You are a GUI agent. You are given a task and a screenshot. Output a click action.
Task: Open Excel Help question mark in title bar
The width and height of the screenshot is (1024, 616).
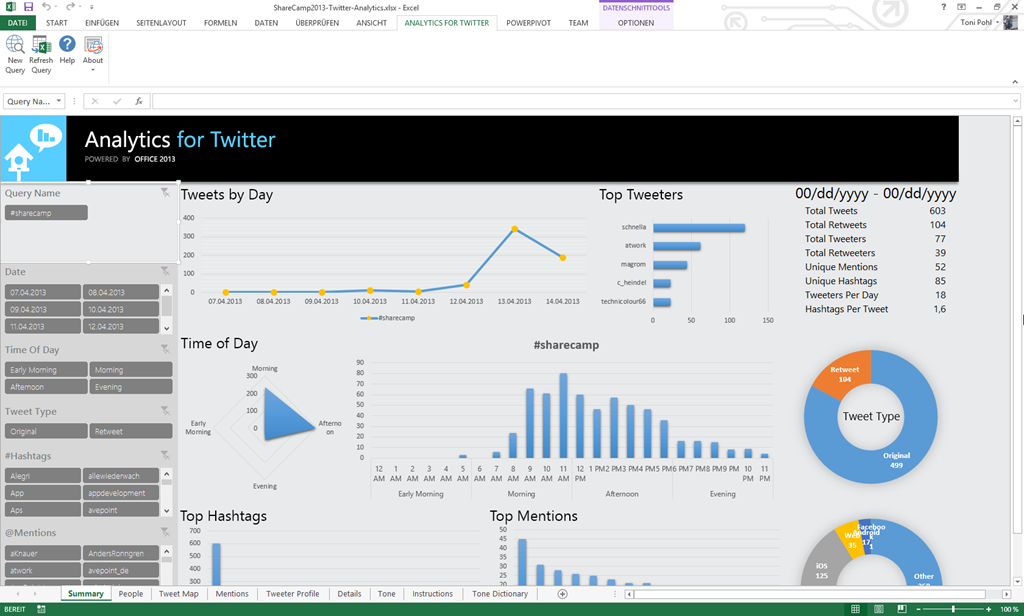tap(943, 7)
